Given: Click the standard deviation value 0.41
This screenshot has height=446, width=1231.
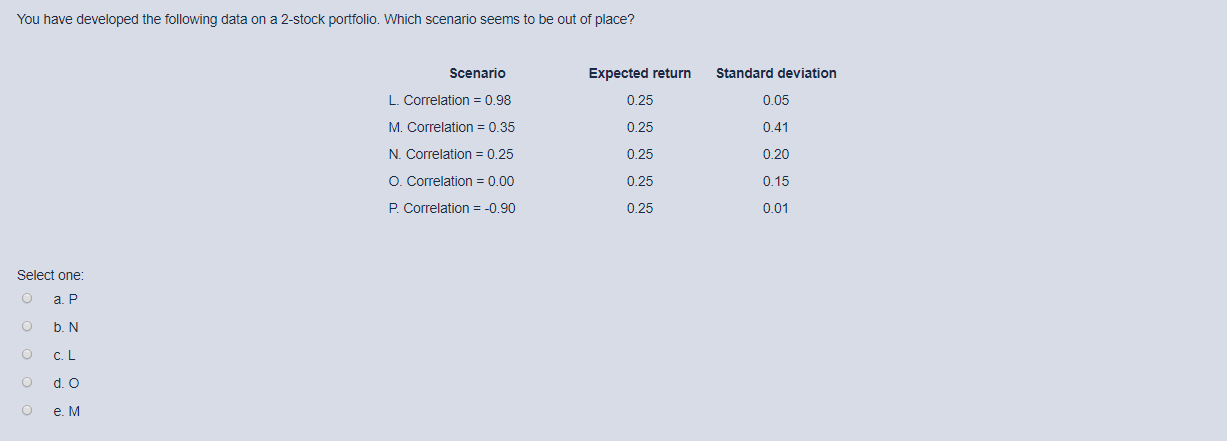Looking at the screenshot, I should pos(775,127).
